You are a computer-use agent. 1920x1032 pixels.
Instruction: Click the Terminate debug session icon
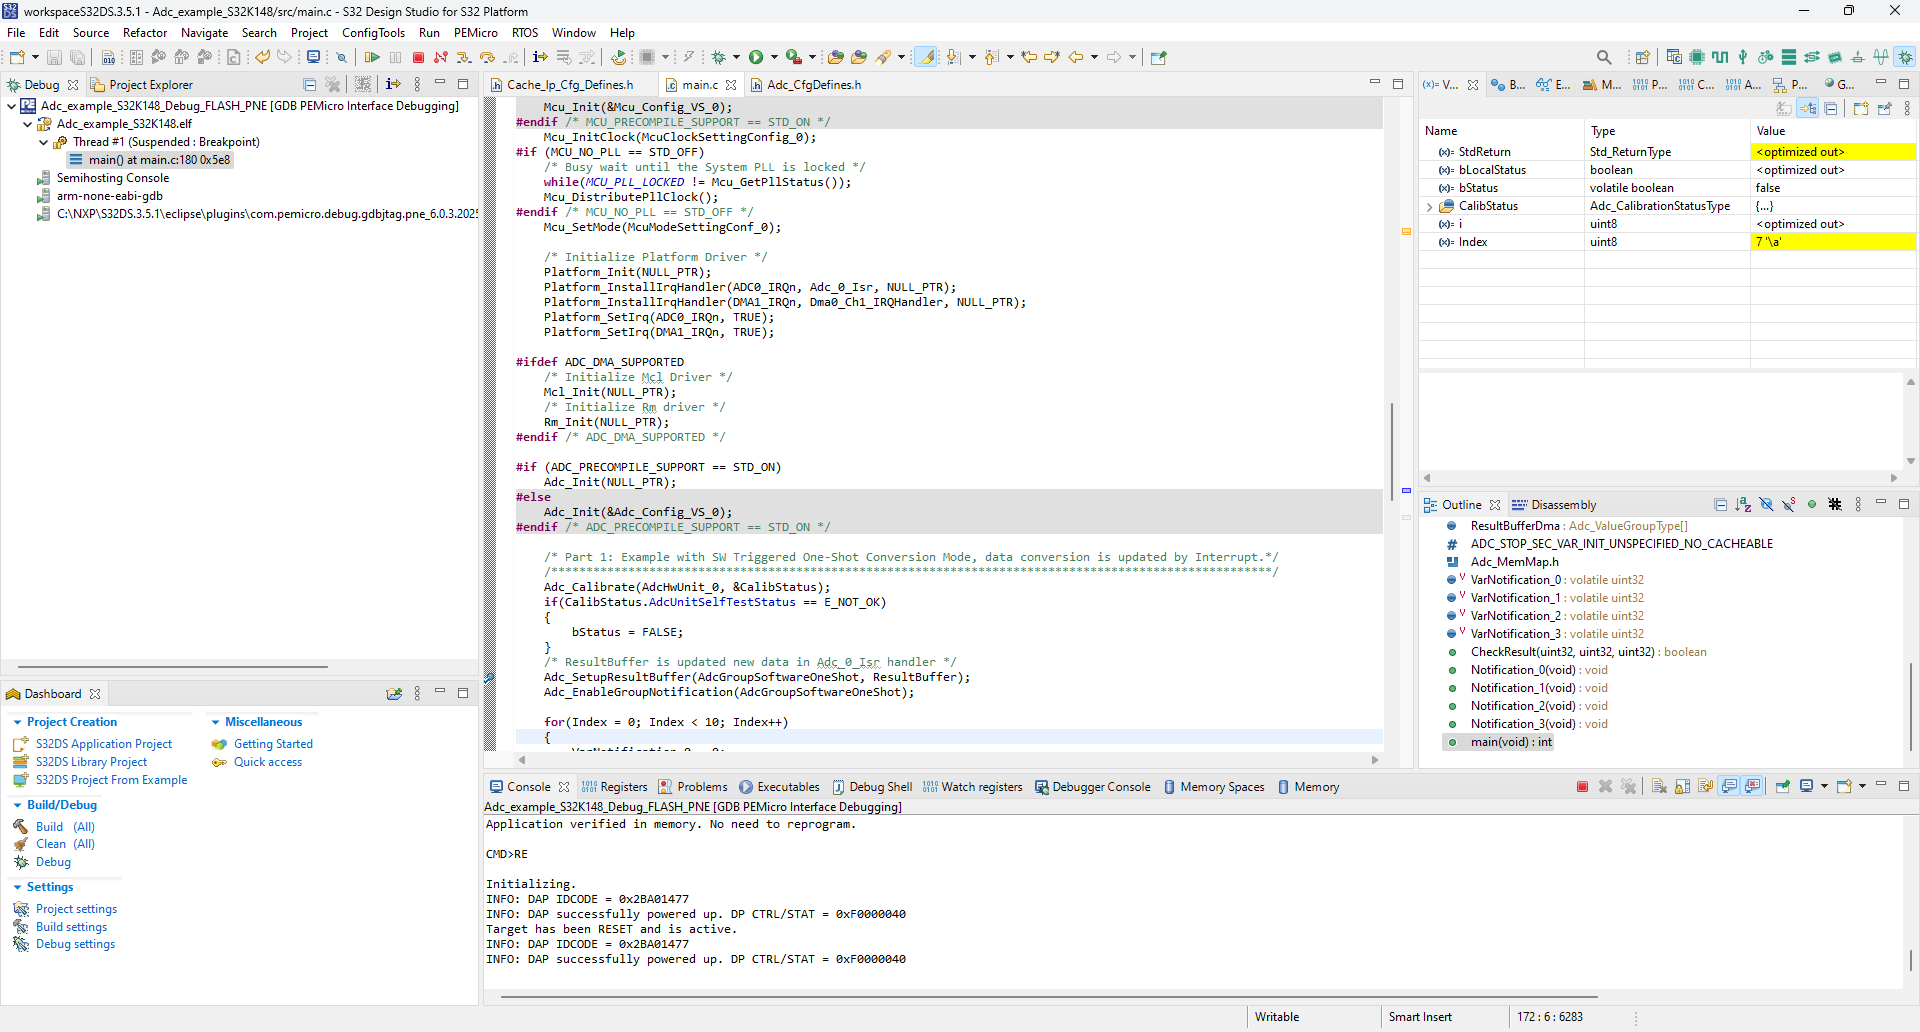[x=417, y=57]
